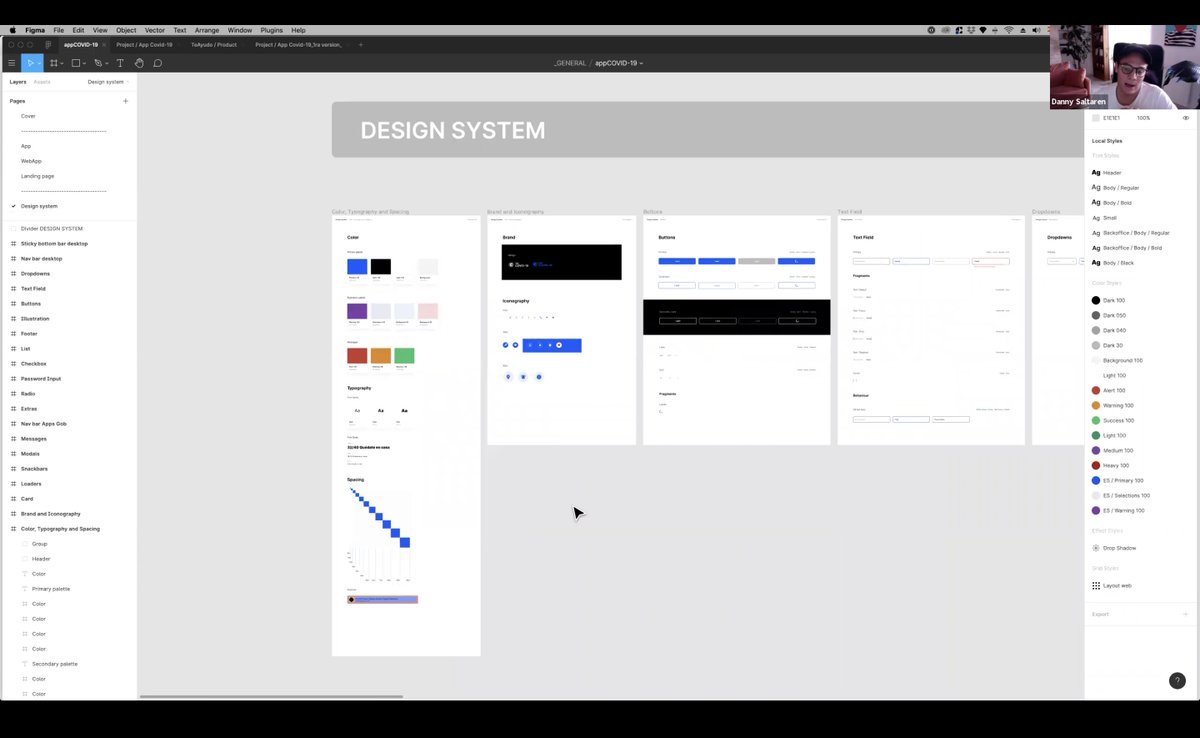Click the Drop Shadow effect style icon

pyautogui.click(x=1096, y=548)
